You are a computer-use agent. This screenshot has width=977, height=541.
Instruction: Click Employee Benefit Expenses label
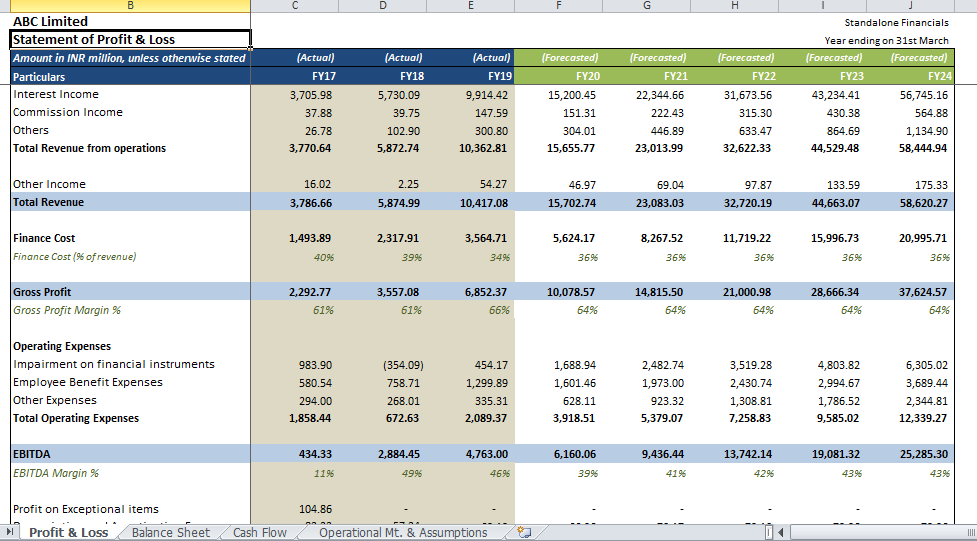click(x=88, y=382)
